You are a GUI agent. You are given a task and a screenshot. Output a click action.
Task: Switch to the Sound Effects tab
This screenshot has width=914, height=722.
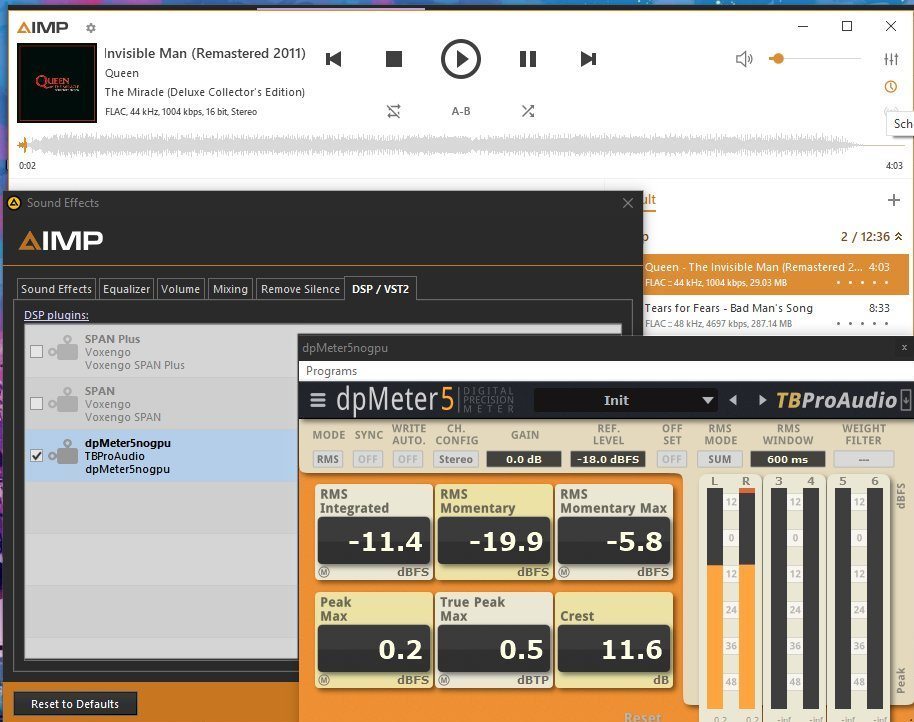pos(57,289)
